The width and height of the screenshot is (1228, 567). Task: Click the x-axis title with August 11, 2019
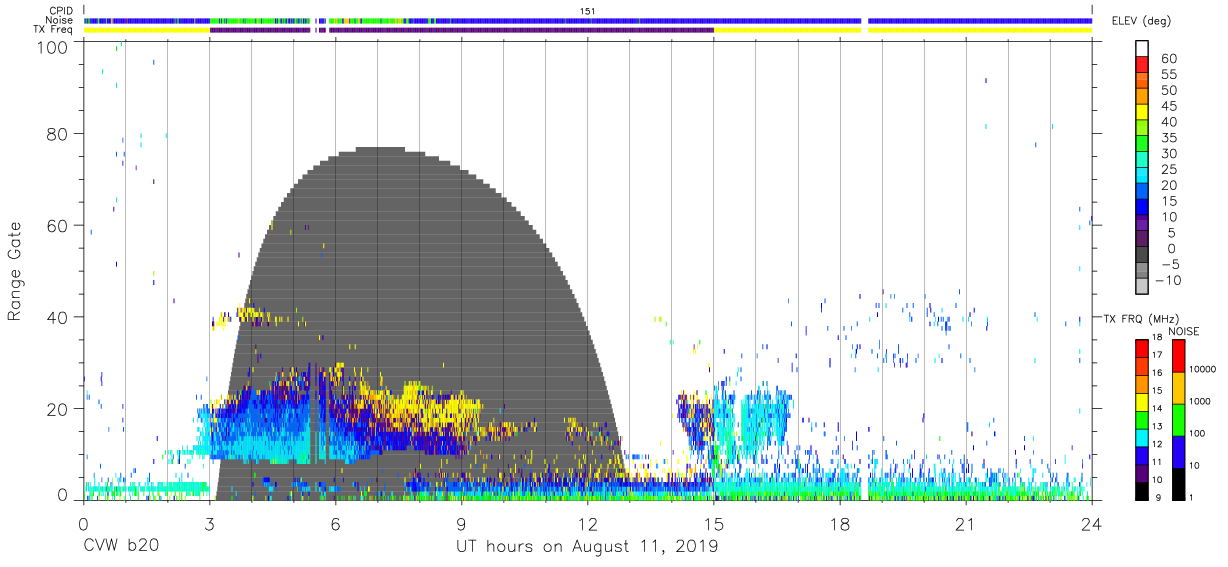click(587, 547)
